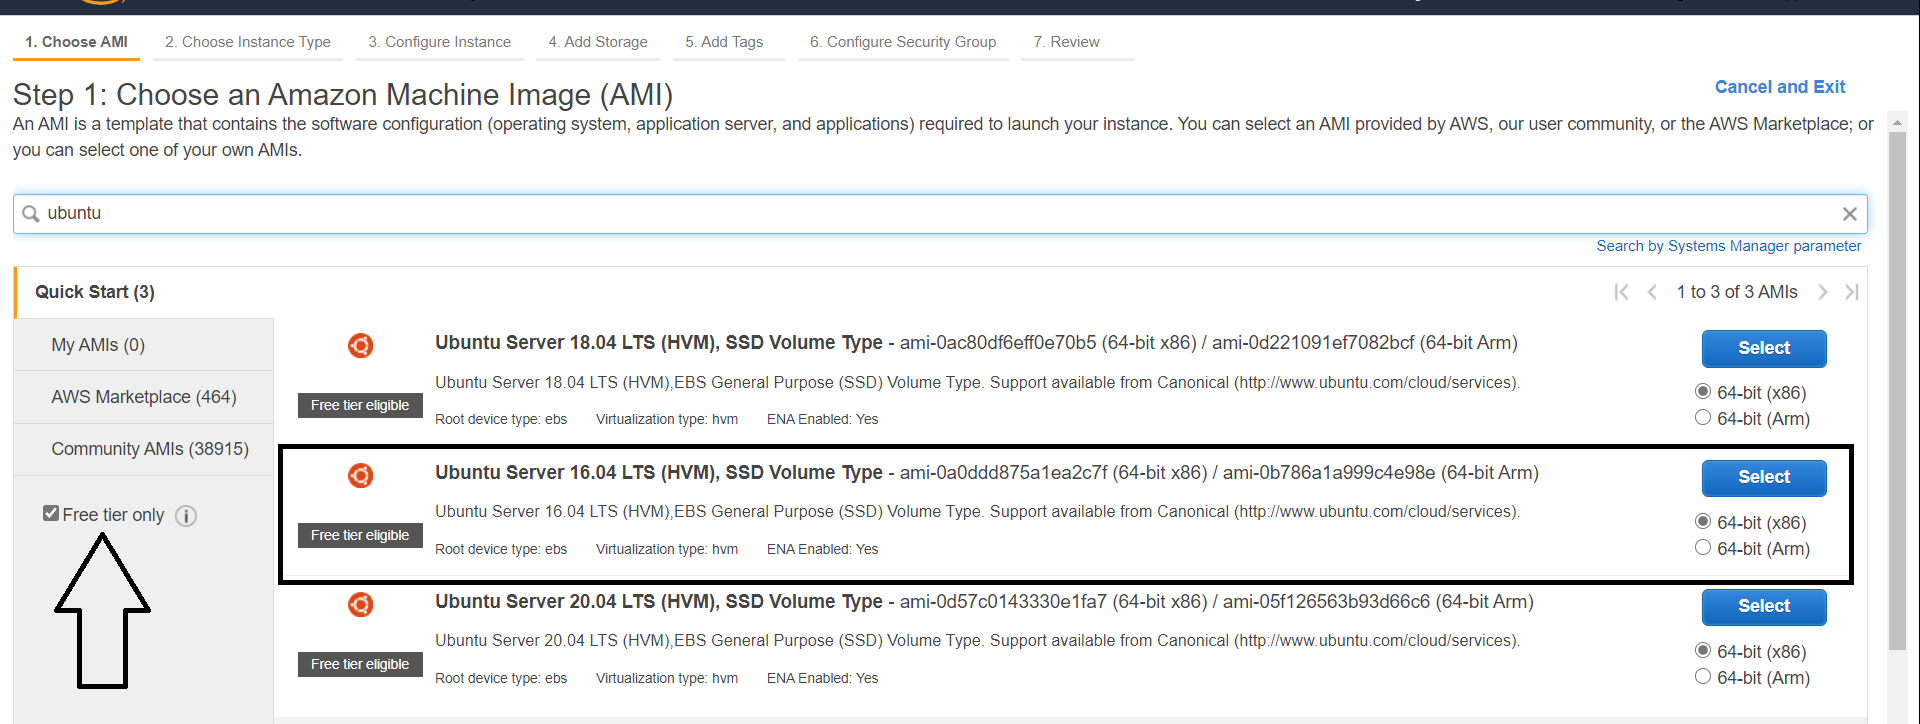1920x724 pixels.
Task: Click the page vertical scrollbar thumb
Action: click(x=1897, y=390)
